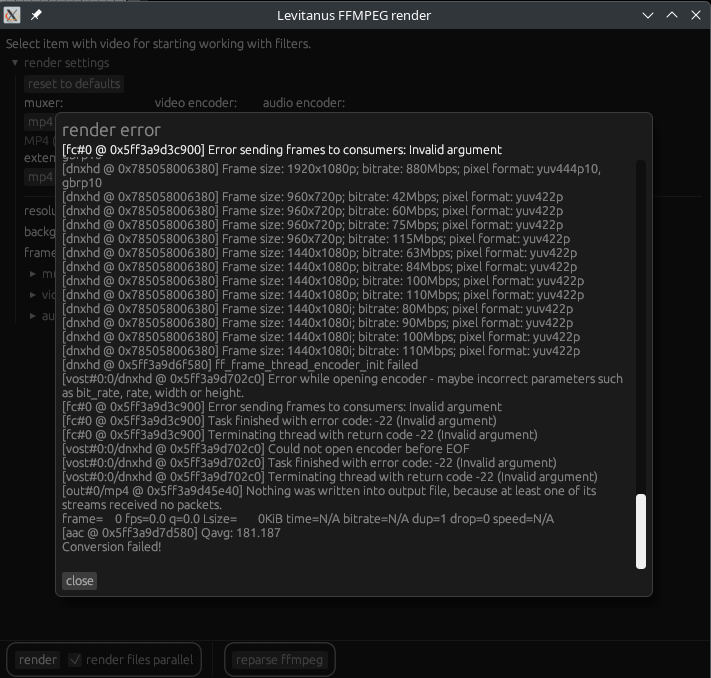This screenshot has width=711, height=678.
Task: Click the 1440x1080p 63Mbps log line
Action: [x=320, y=253]
